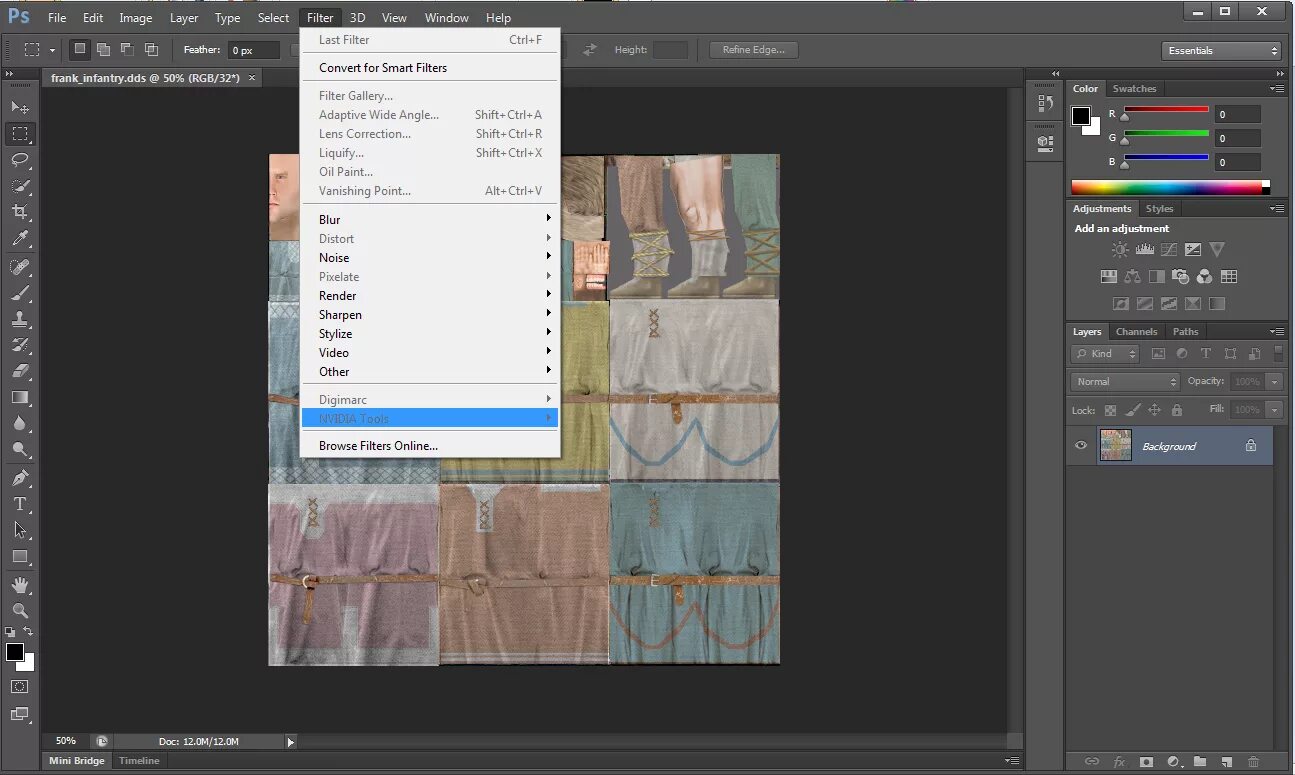Screen dimensions: 1295x775
Task: Add a layer mask icon
Action: point(1147,762)
